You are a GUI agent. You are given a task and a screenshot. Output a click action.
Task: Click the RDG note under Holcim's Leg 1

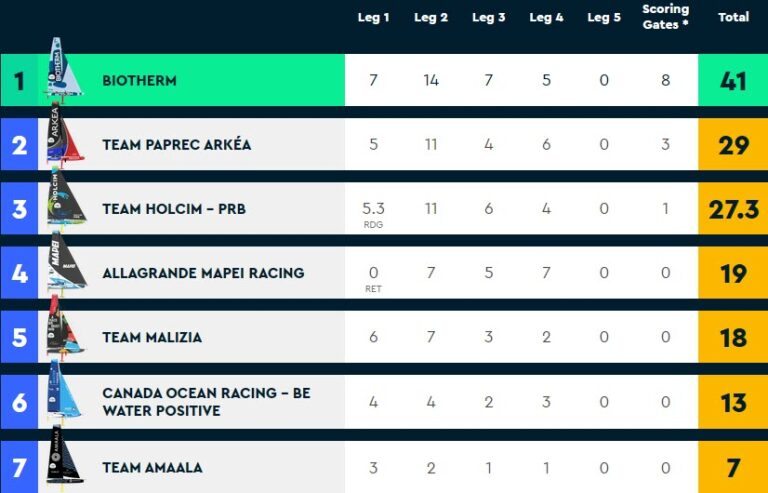pos(373,225)
